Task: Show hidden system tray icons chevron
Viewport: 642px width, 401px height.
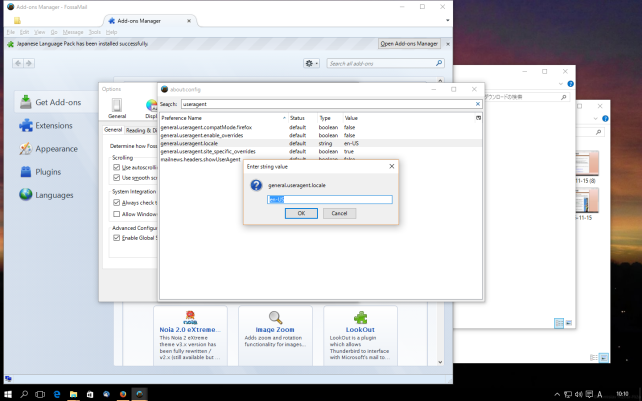Action: tap(557, 394)
